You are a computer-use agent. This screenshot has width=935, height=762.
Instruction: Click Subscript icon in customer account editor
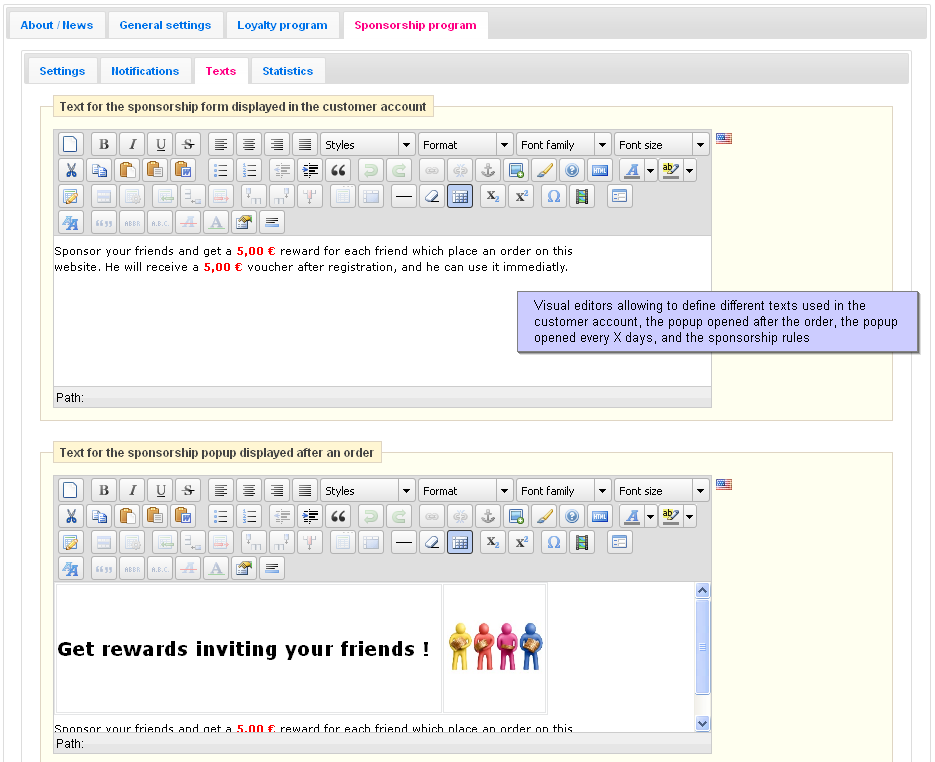coord(493,196)
